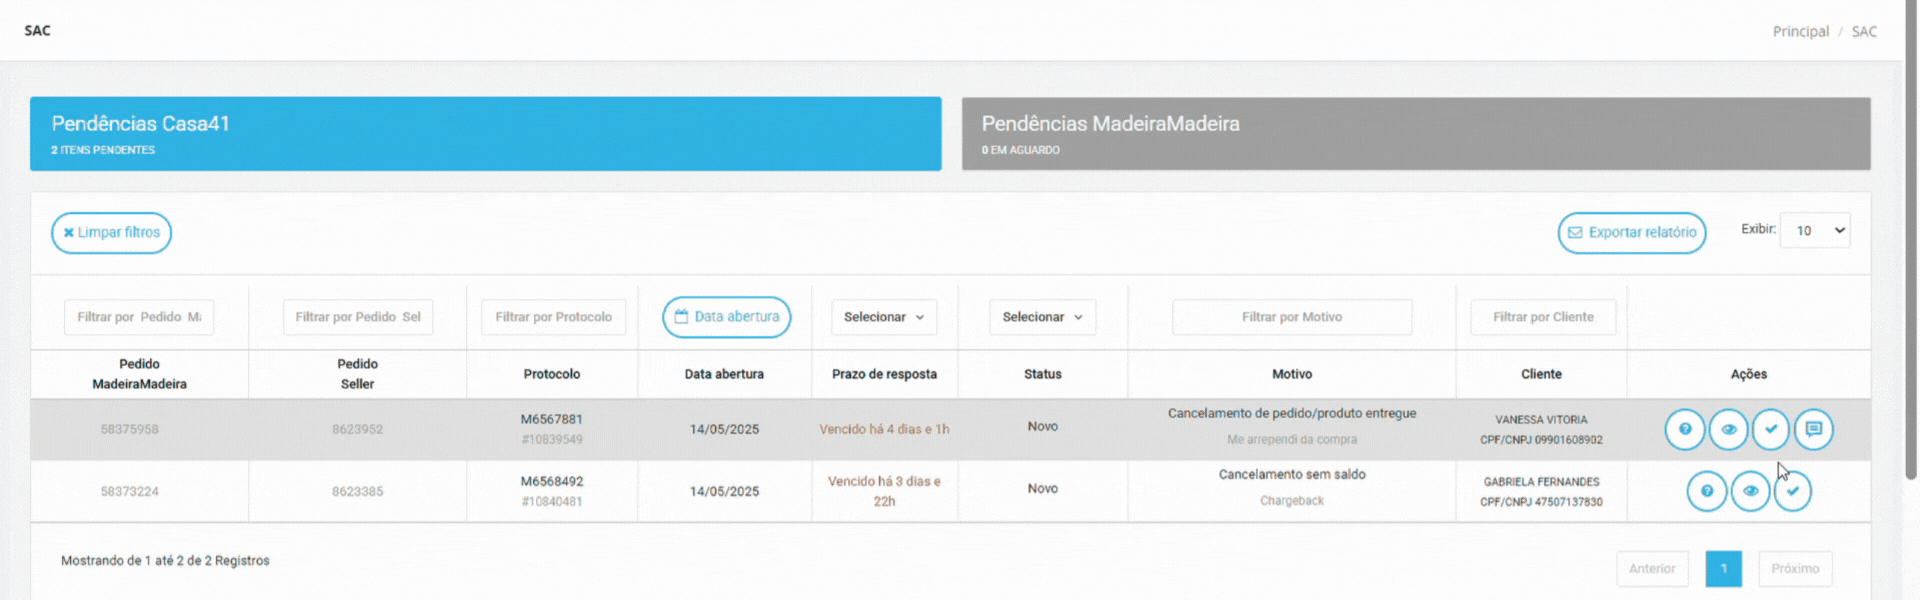
Task: Switch to Pendências MadeiraMadeira tab
Action: coord(1416,134)
